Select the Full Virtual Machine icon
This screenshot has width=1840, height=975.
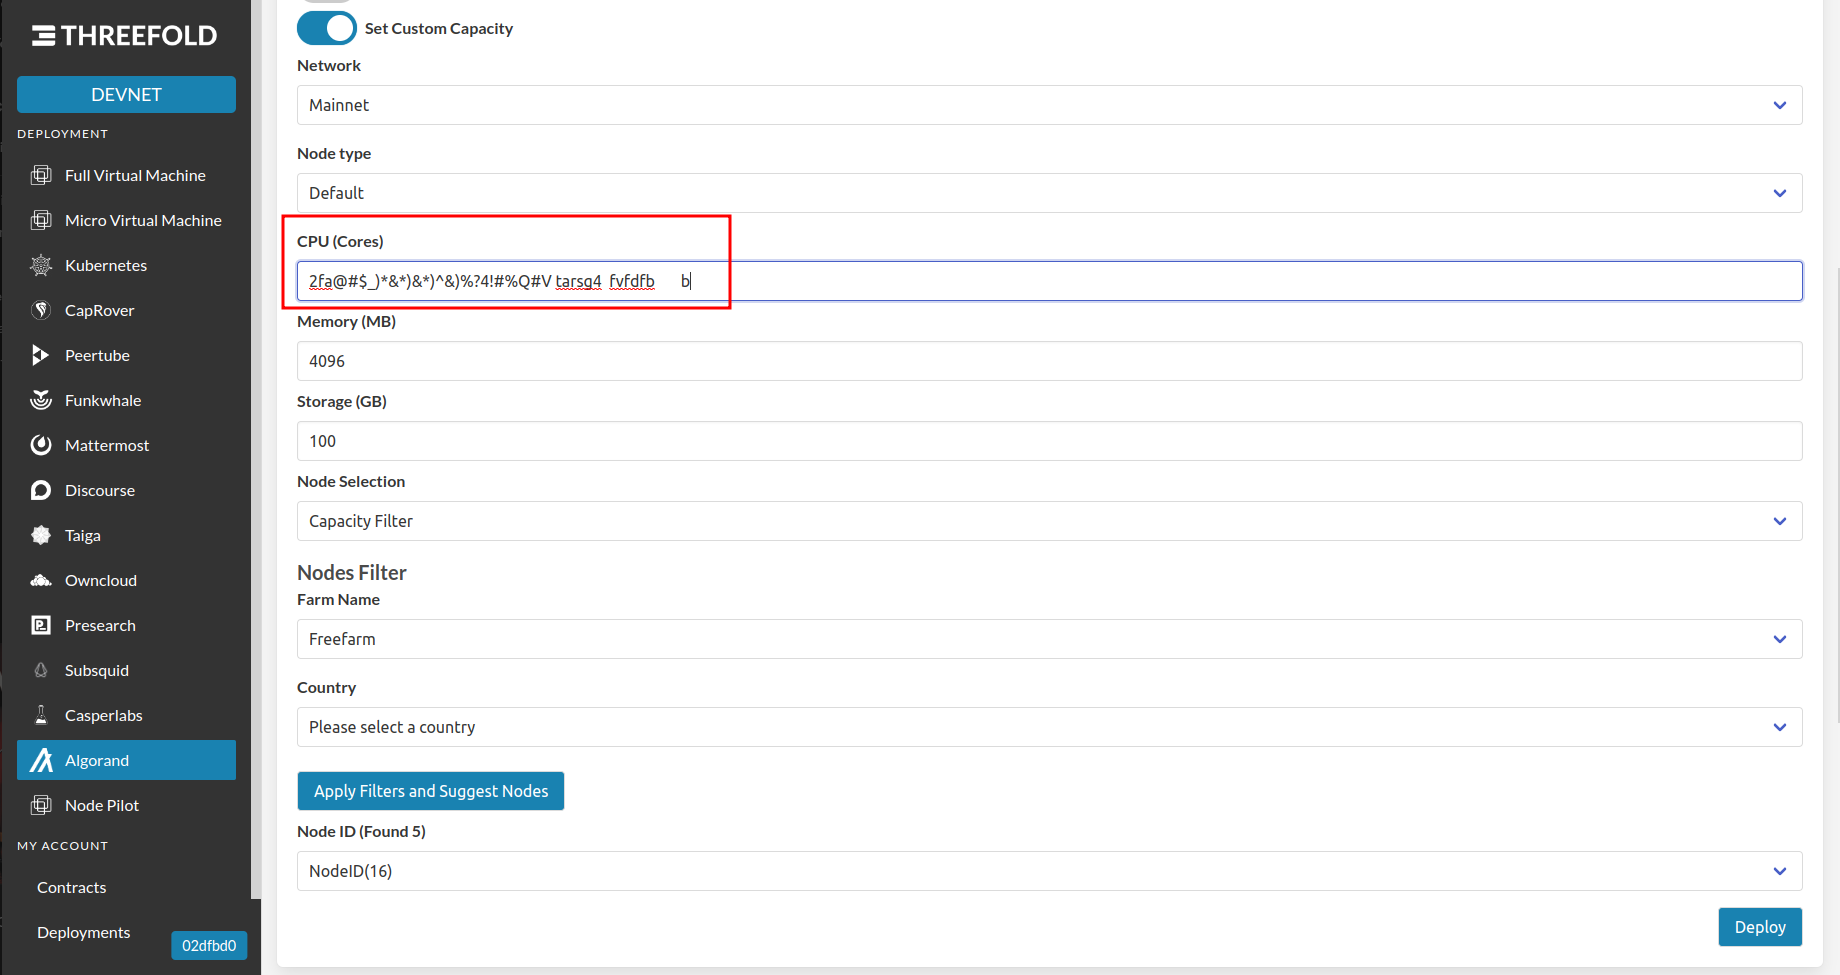tap(41, 175)
